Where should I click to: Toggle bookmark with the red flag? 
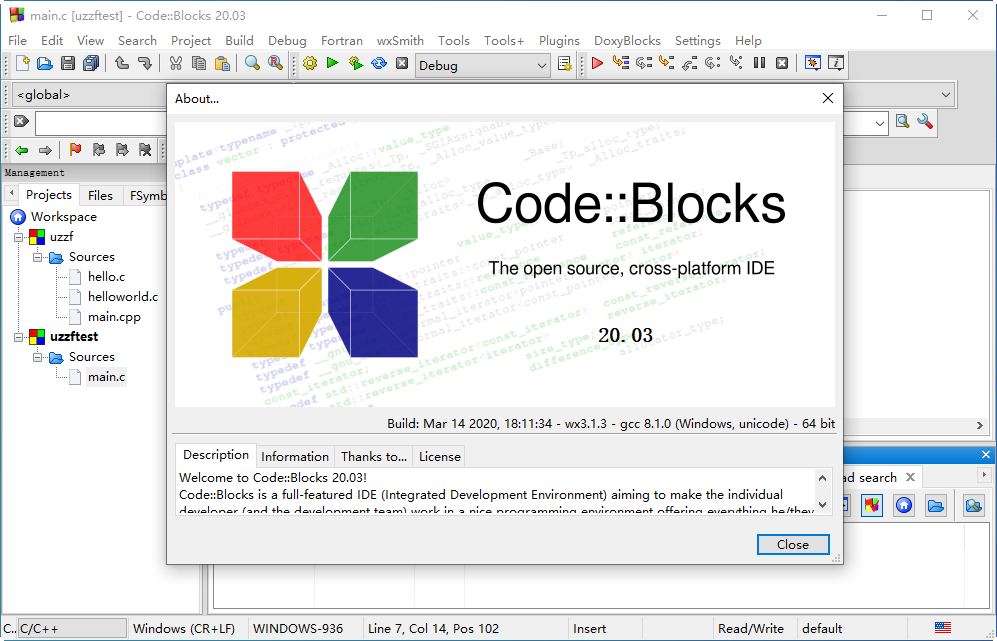point(75,150)
